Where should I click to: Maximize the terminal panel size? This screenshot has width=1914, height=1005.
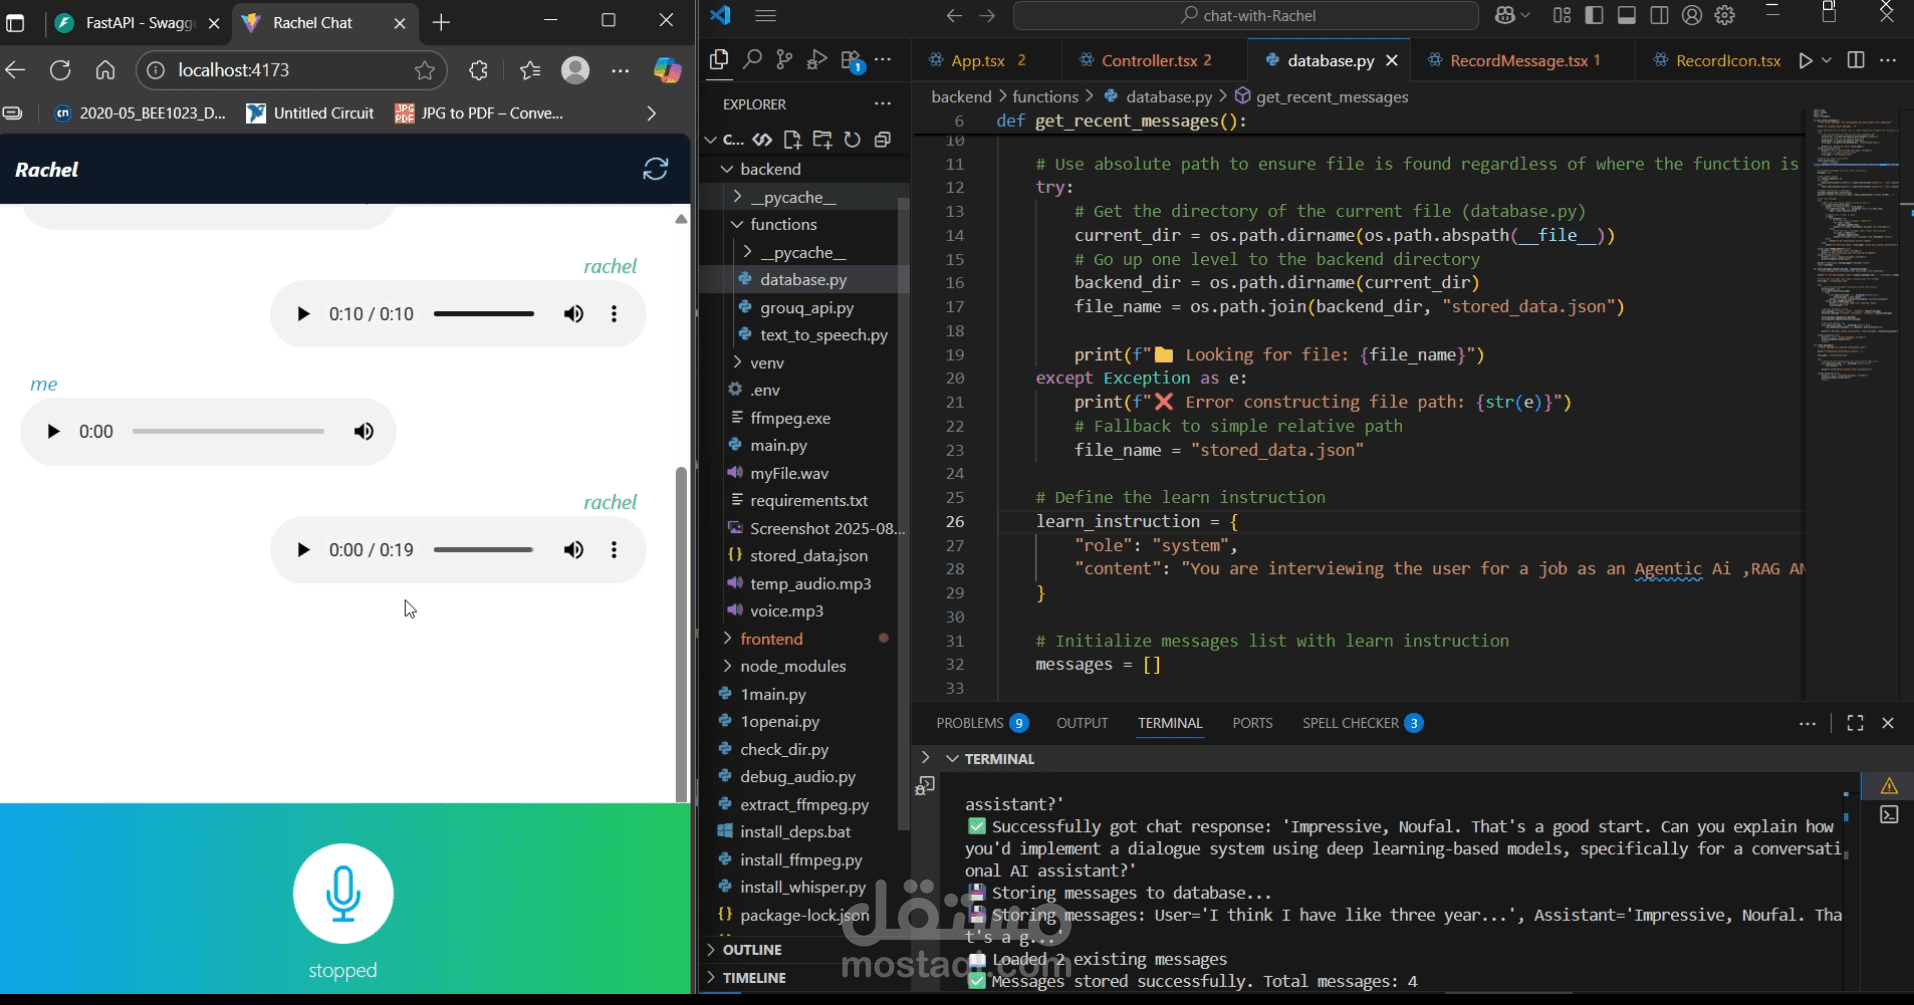pyautogui.click(x=1855, y=723)
